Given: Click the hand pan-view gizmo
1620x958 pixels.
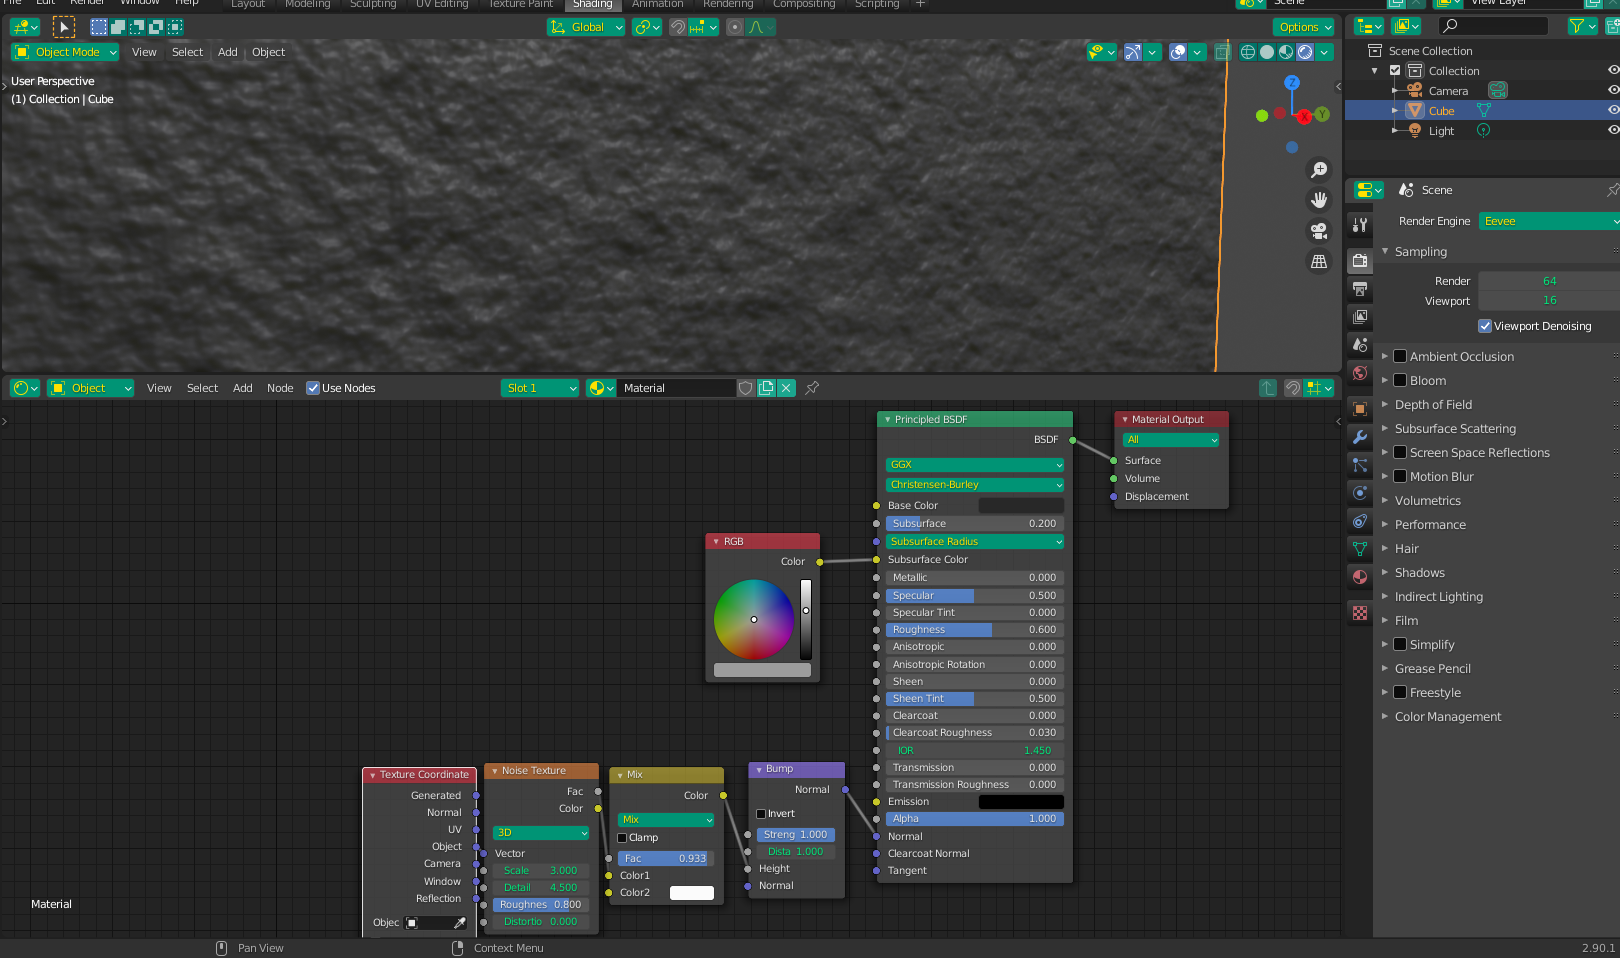Looking at the screenshot, I should click(1319, 200).
